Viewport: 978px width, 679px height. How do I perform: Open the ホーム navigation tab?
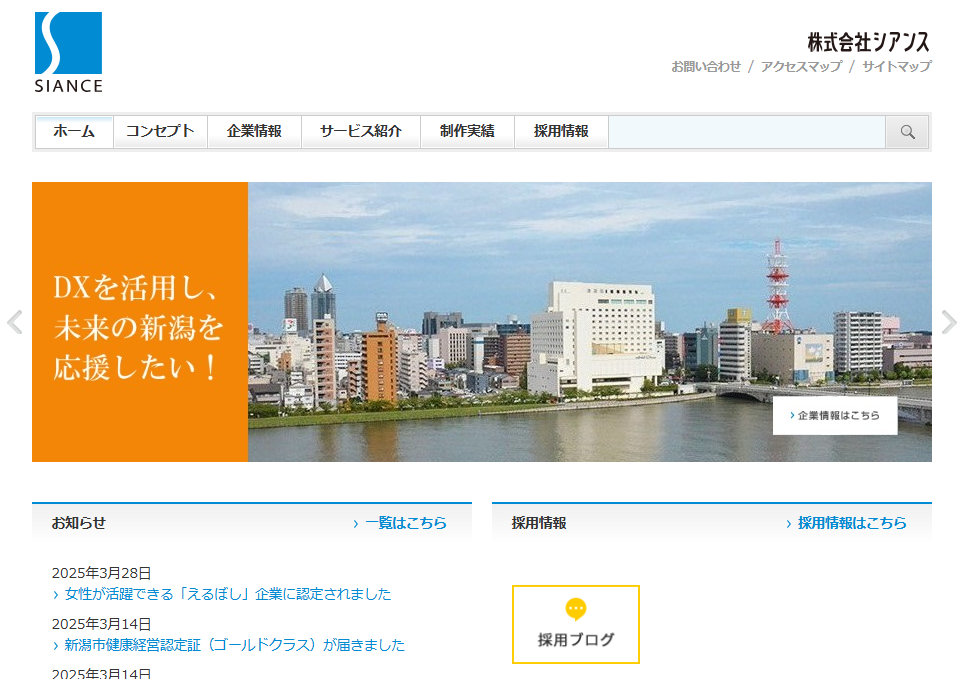click(x=74, y=132)
